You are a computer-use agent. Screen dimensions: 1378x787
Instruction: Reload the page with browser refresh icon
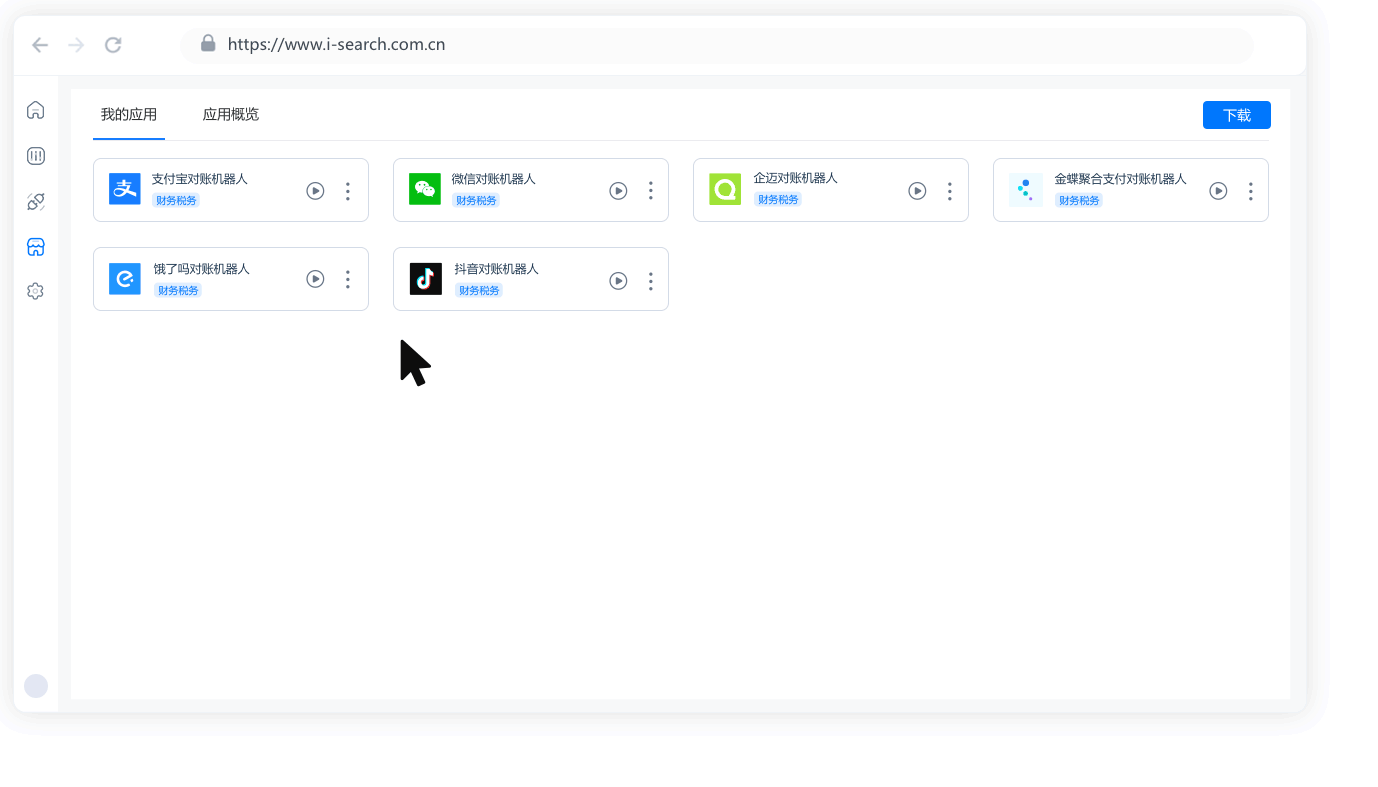[x=113, y=44]
